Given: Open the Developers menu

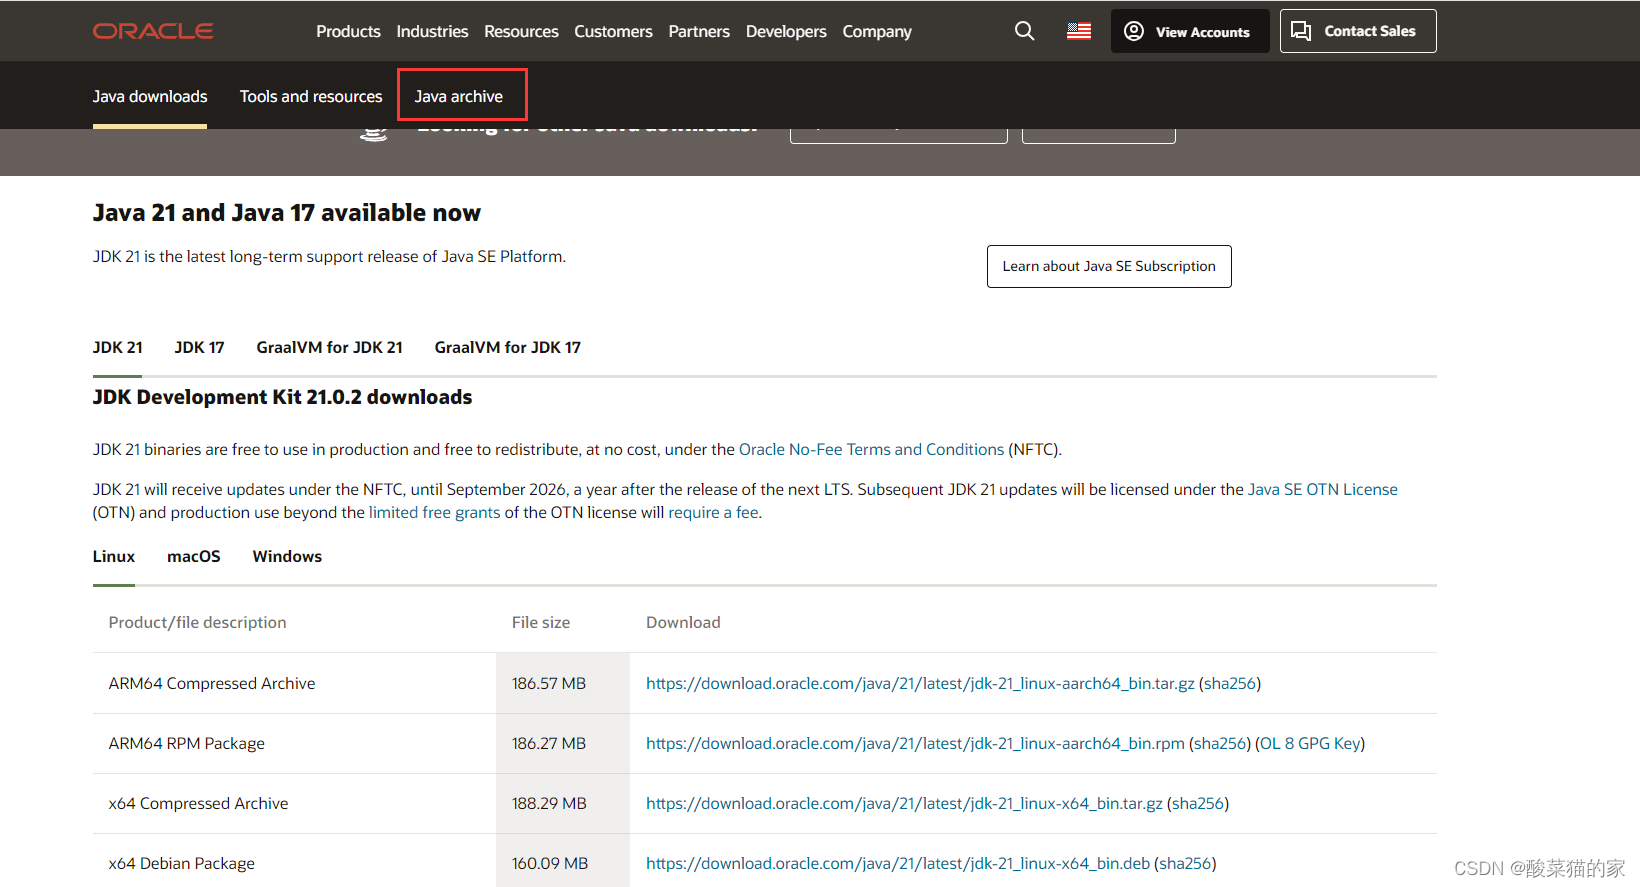Looking at the screenshot, I should pyautogui.click(x=786, y=31).
